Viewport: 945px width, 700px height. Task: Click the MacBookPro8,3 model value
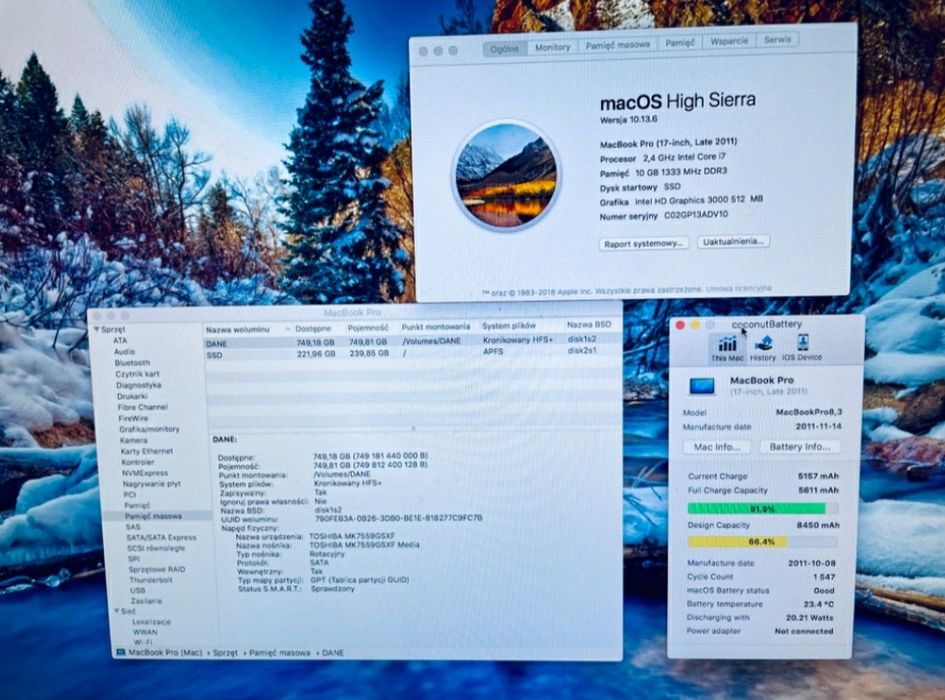pos(809,412)
